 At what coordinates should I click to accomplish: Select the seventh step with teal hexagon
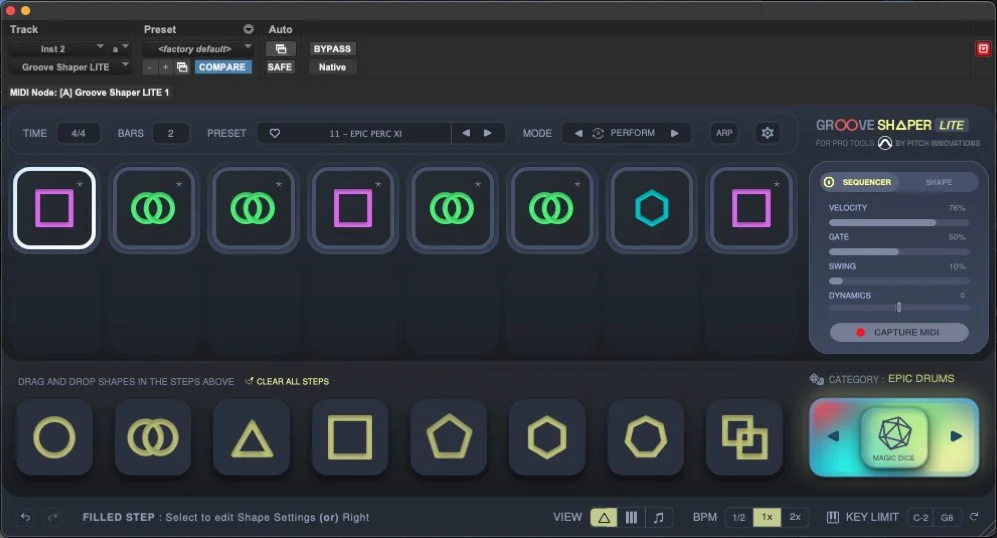click(x=652, y=208)
